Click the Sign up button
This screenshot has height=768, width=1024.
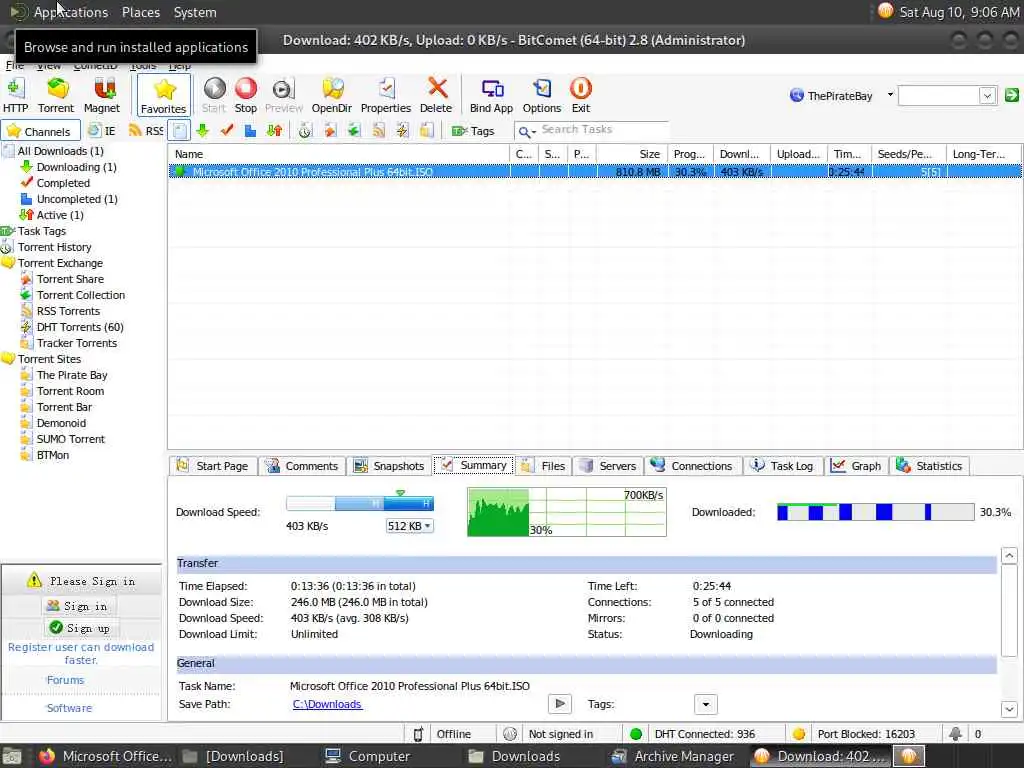(80, 628)
